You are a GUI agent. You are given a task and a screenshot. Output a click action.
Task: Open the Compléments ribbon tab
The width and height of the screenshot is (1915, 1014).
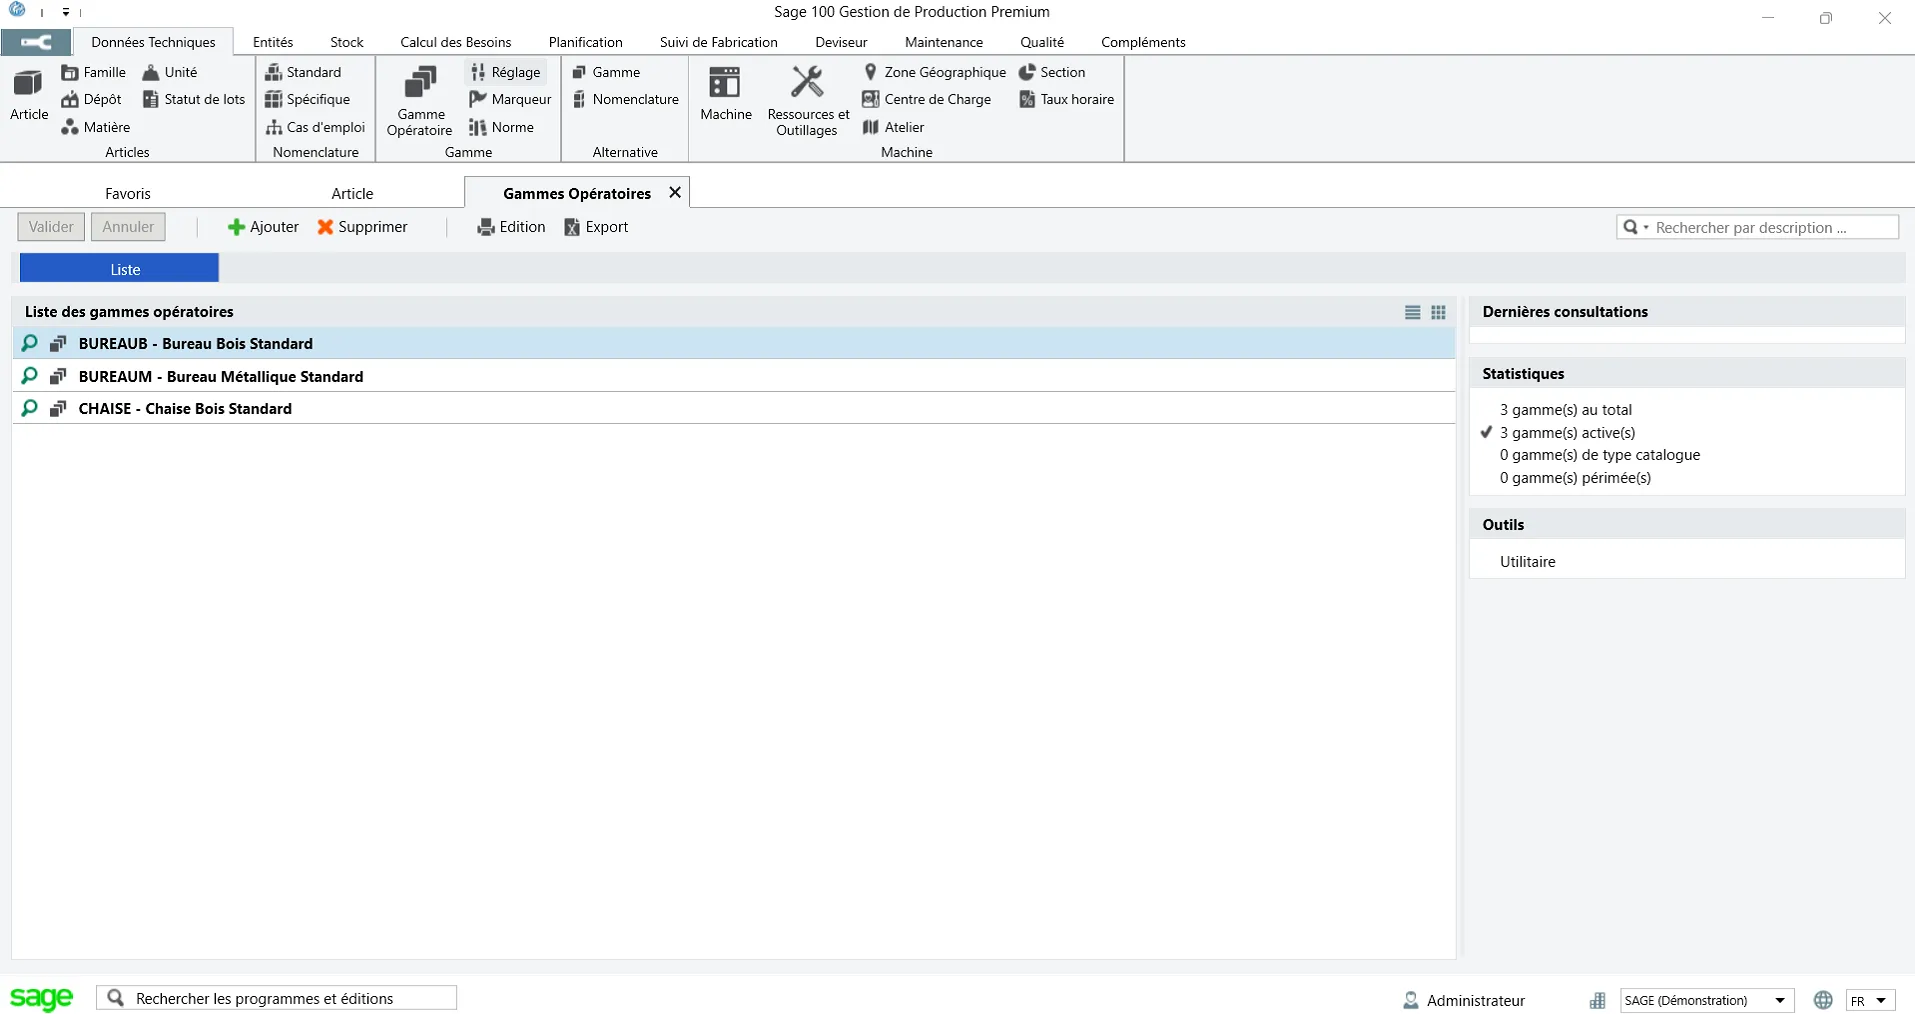click(x=1143, y=42)
